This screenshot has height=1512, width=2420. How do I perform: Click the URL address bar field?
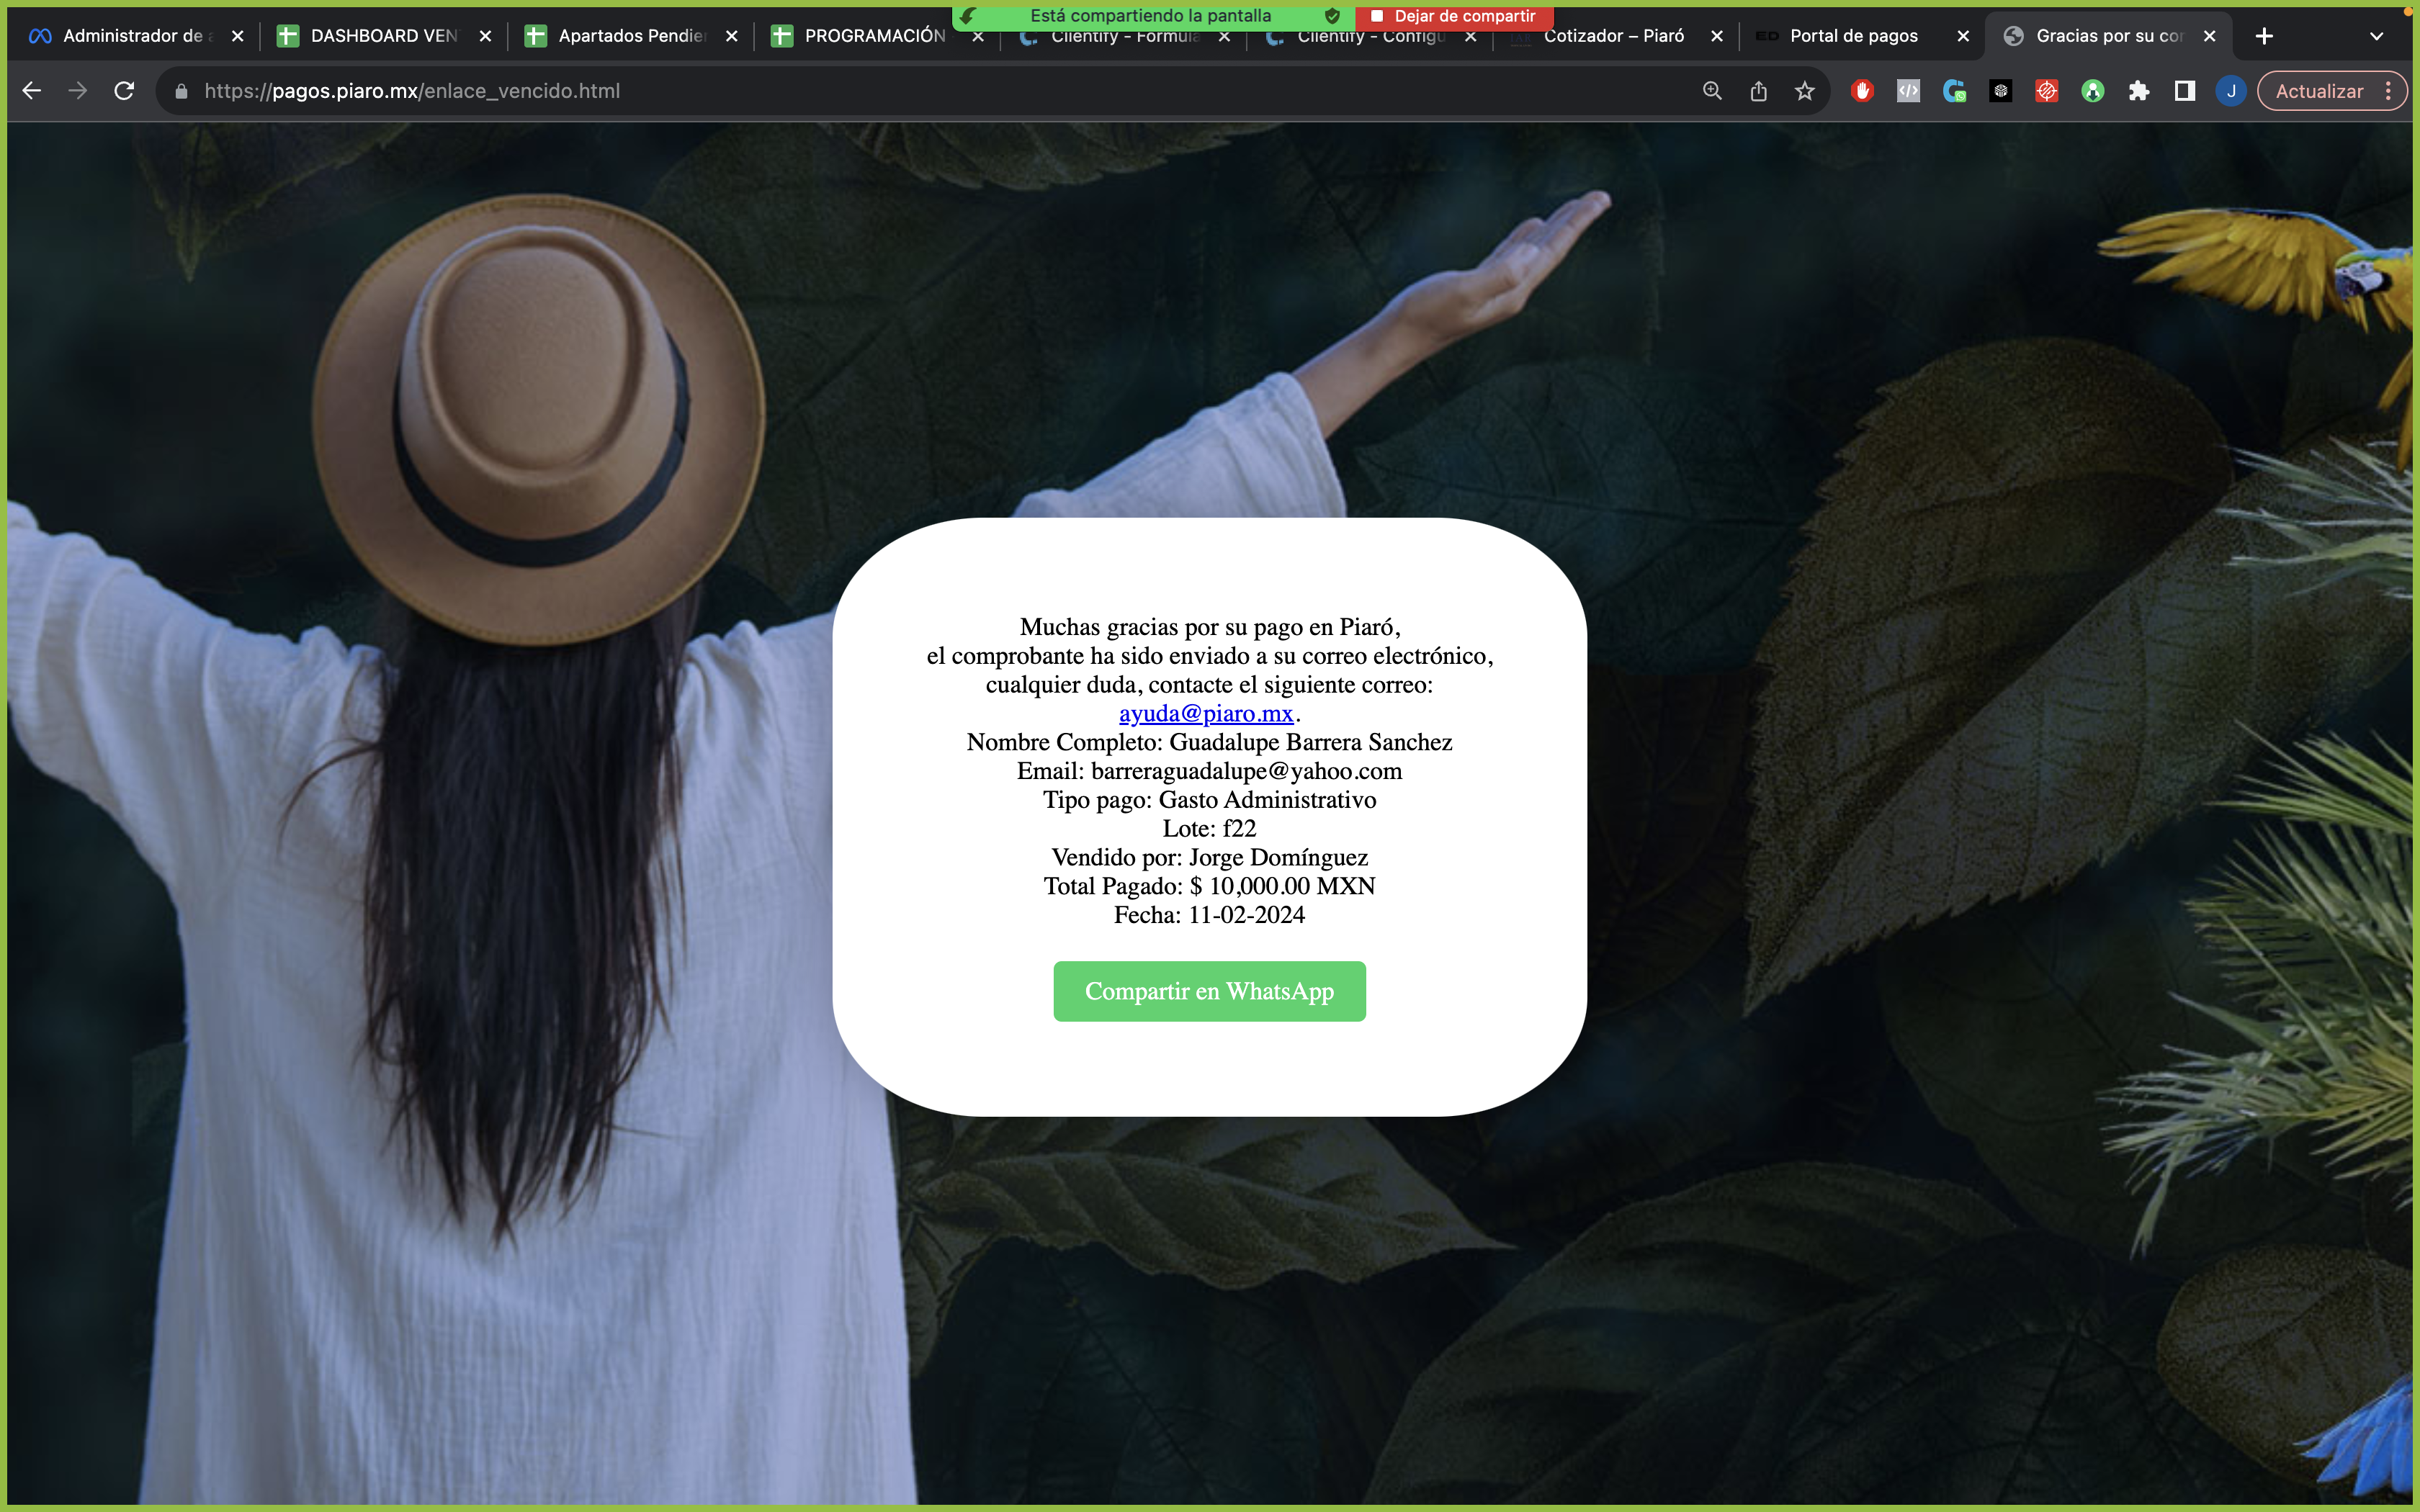pos(900,91)
